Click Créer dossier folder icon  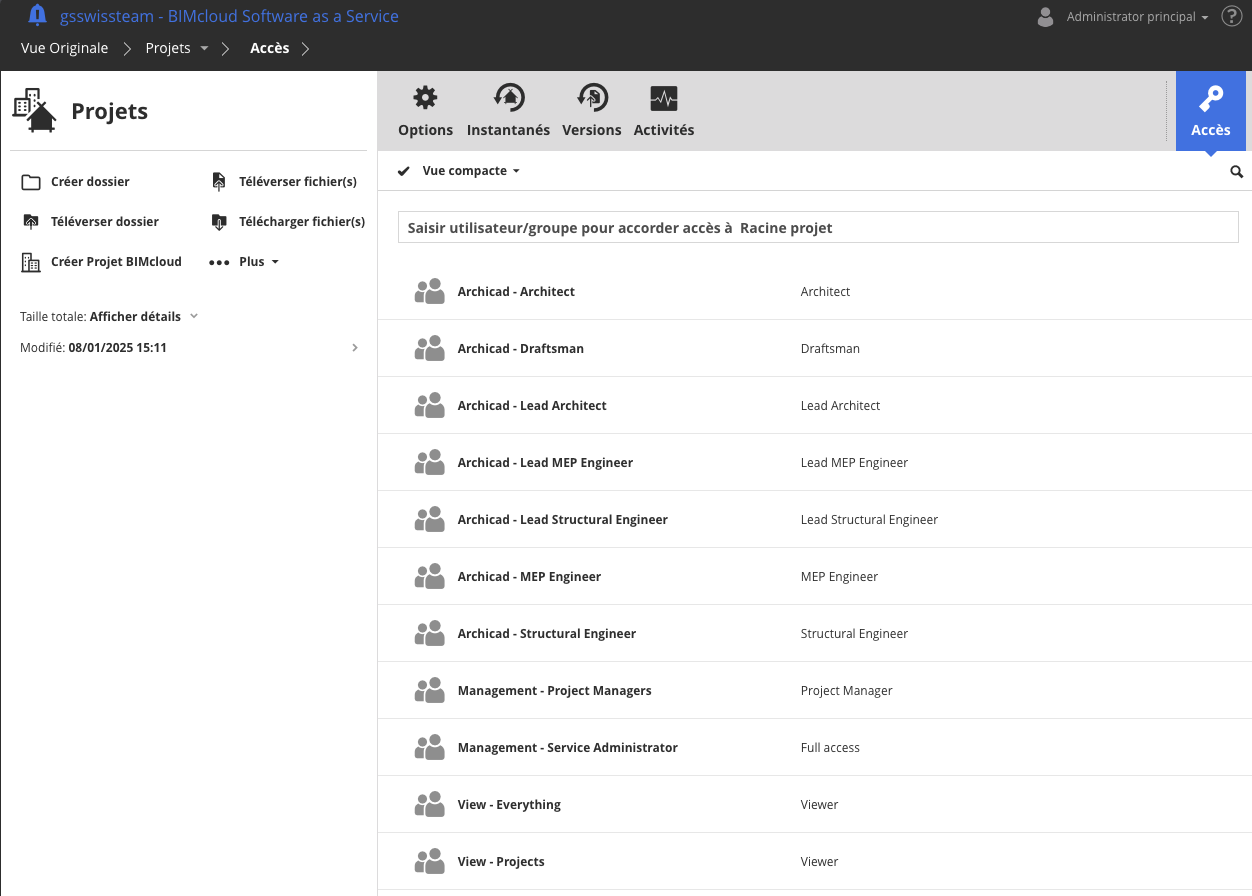point(31,182)
